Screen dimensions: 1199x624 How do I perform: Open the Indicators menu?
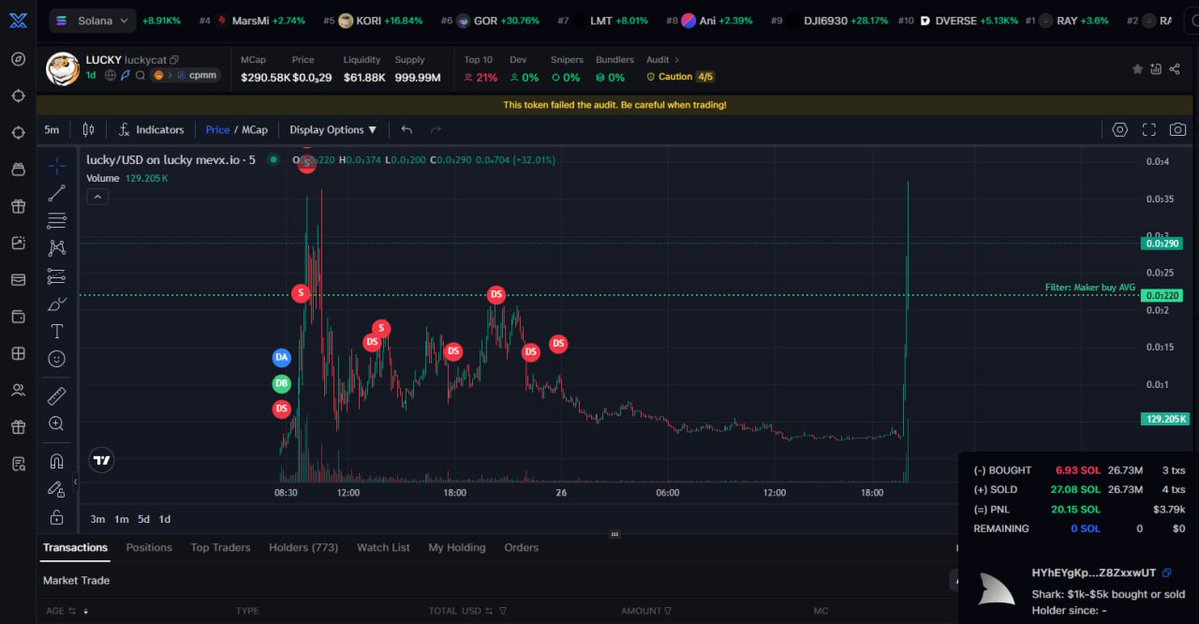point(151,130)
